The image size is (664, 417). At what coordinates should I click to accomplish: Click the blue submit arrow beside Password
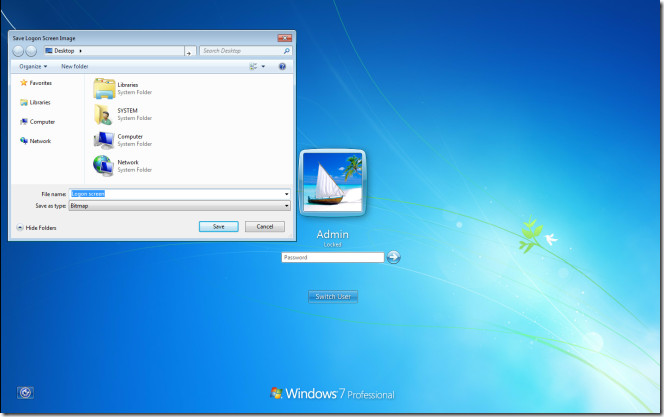[x=393, y=257]
